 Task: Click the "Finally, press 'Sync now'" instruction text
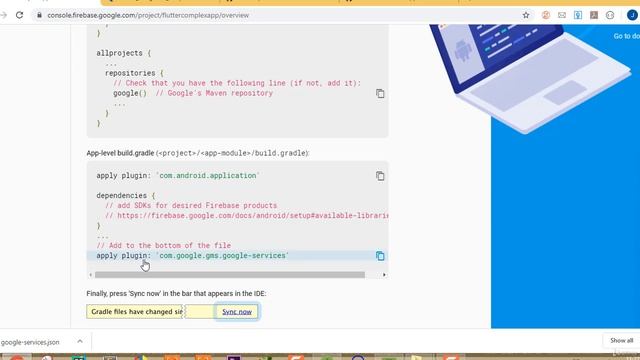pyautogui.click(x=176, y=293)
